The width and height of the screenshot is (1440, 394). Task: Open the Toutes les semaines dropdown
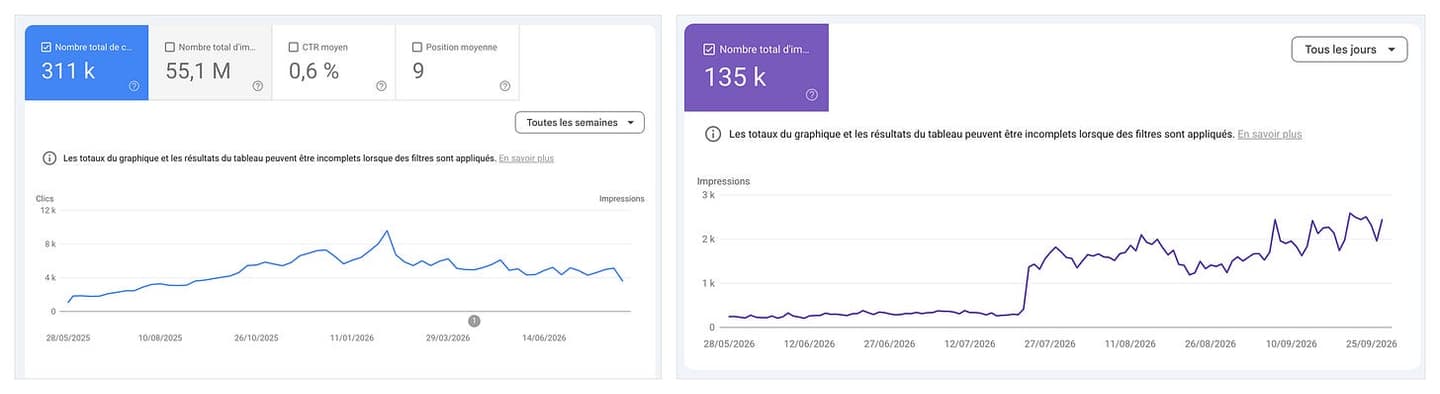(580, 123)
